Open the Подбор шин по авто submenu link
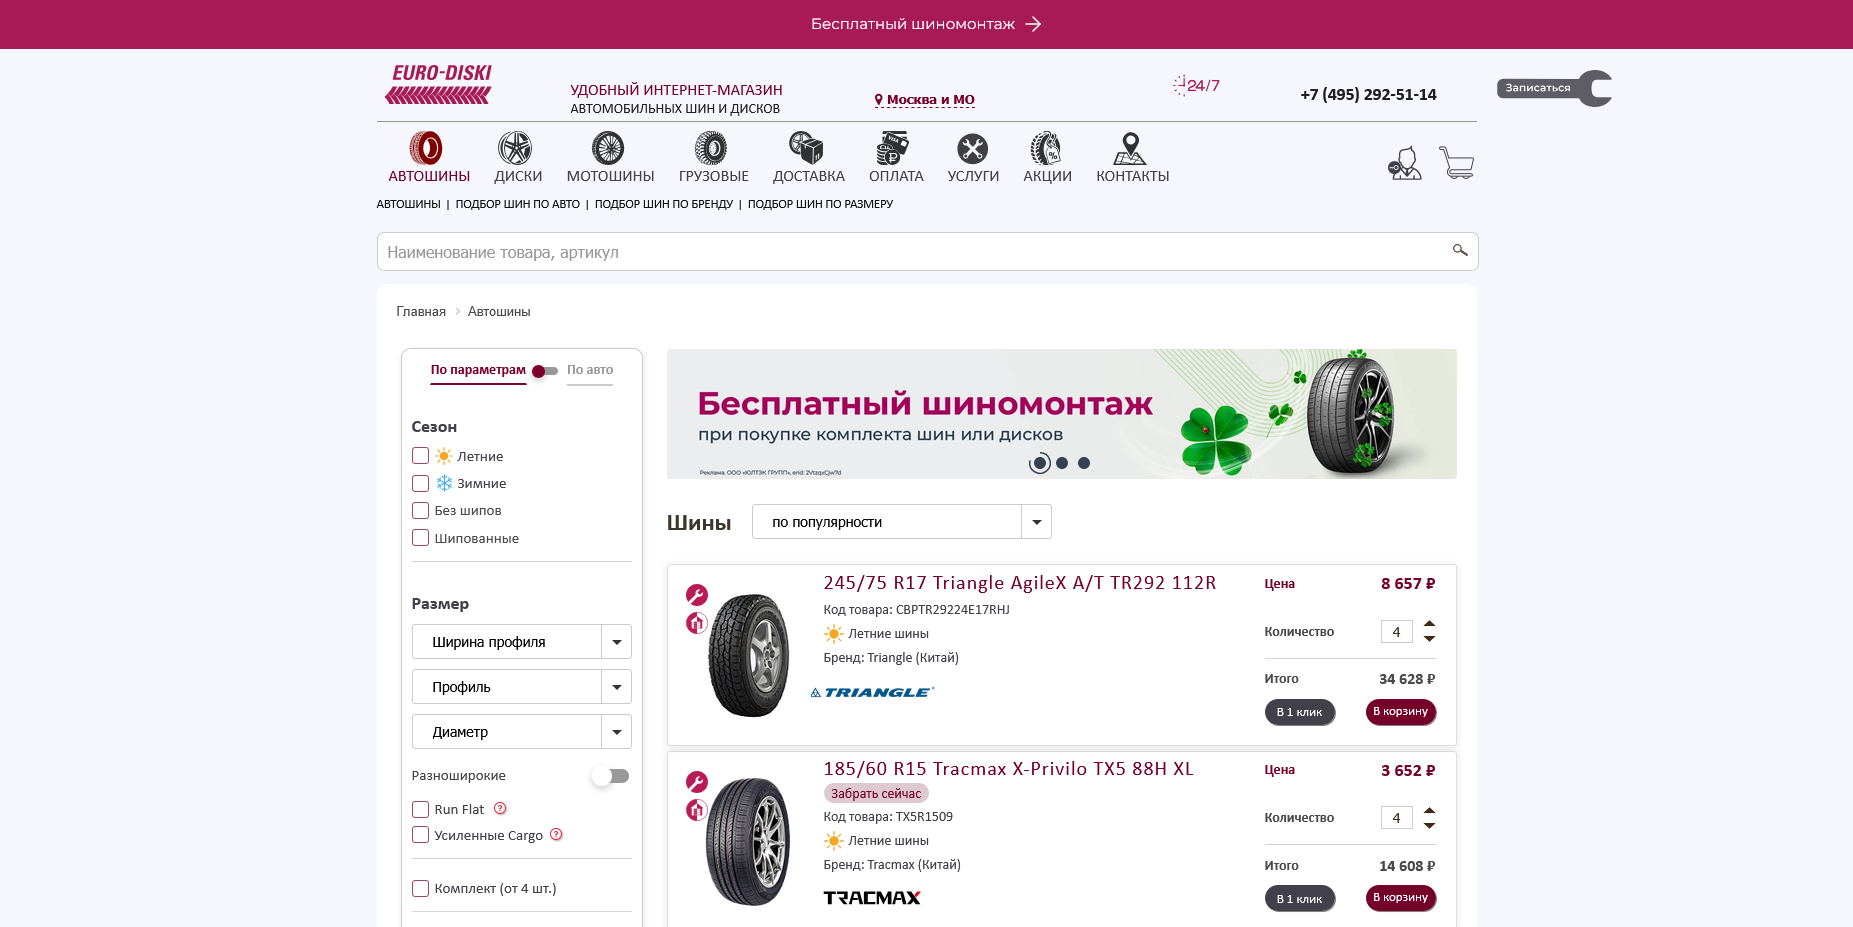The height and width of the screenshot is (927, 1853). (518, 204)
